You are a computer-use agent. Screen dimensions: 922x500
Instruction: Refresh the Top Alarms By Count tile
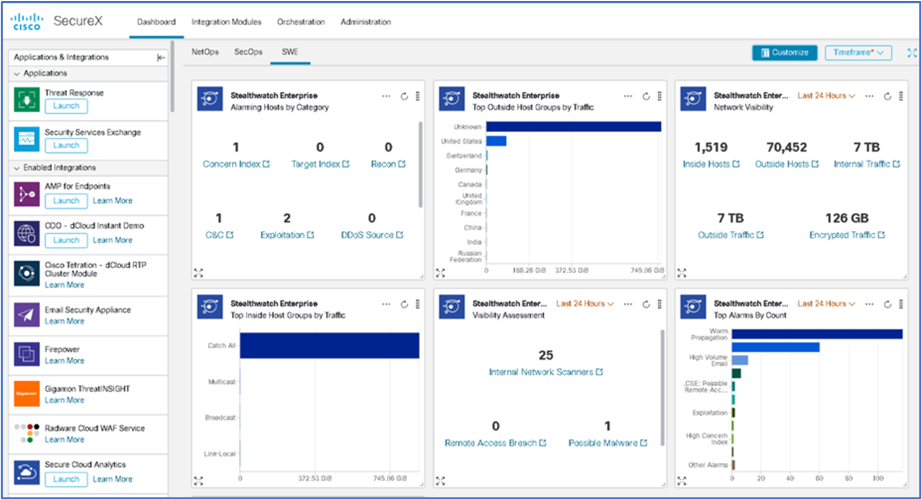887,304
